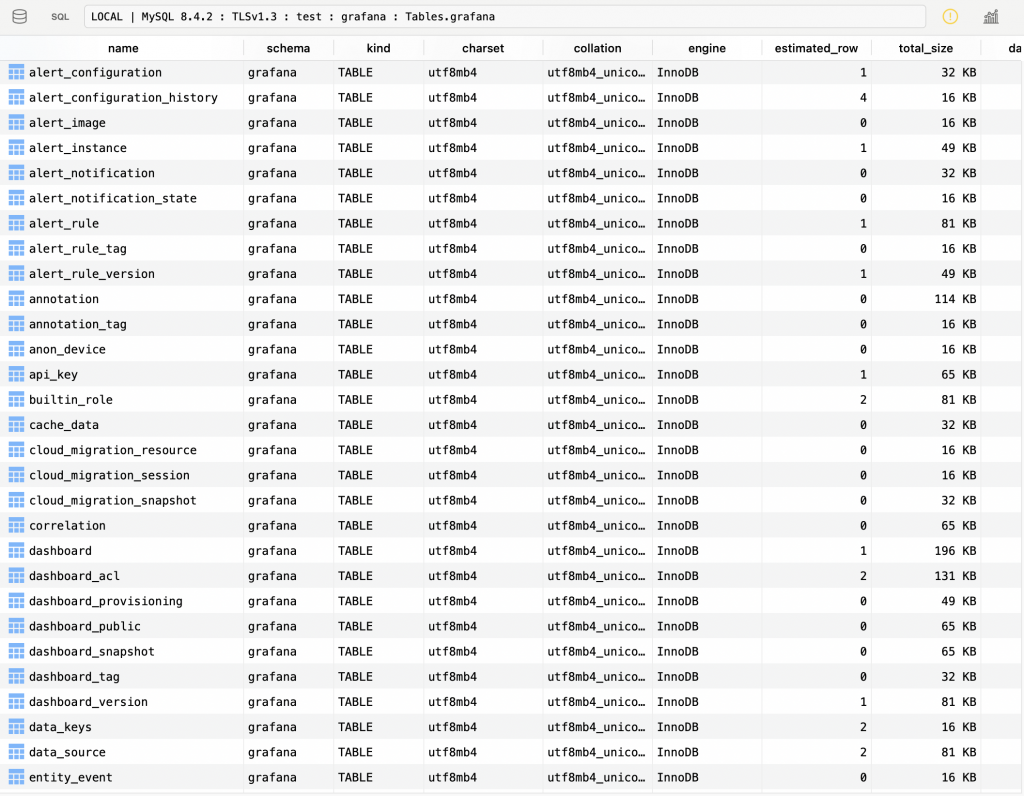
Task: Click table icon for cloud_migration_session
Action: [x=16, y=475]
